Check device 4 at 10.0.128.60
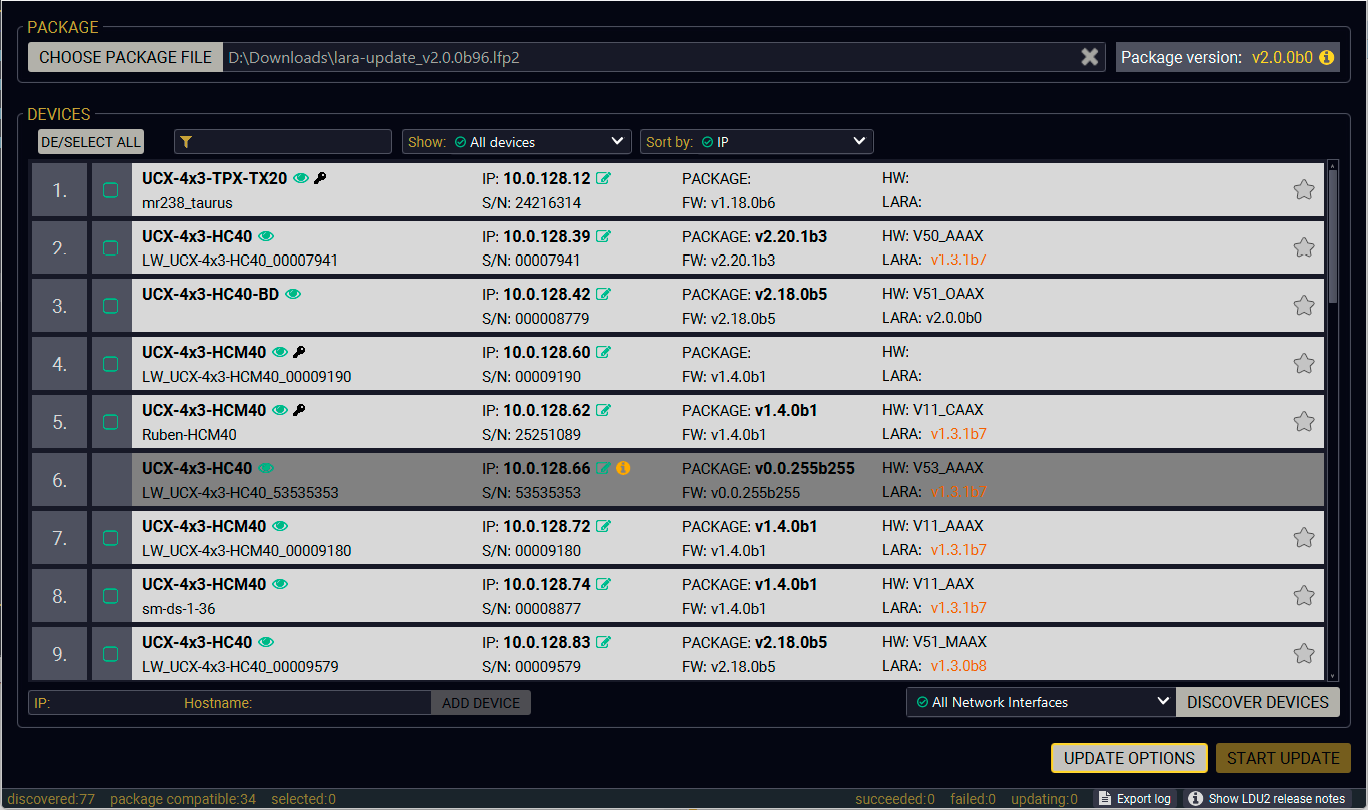The width and height of the screenshot is (1368, 810). point(111,364)
